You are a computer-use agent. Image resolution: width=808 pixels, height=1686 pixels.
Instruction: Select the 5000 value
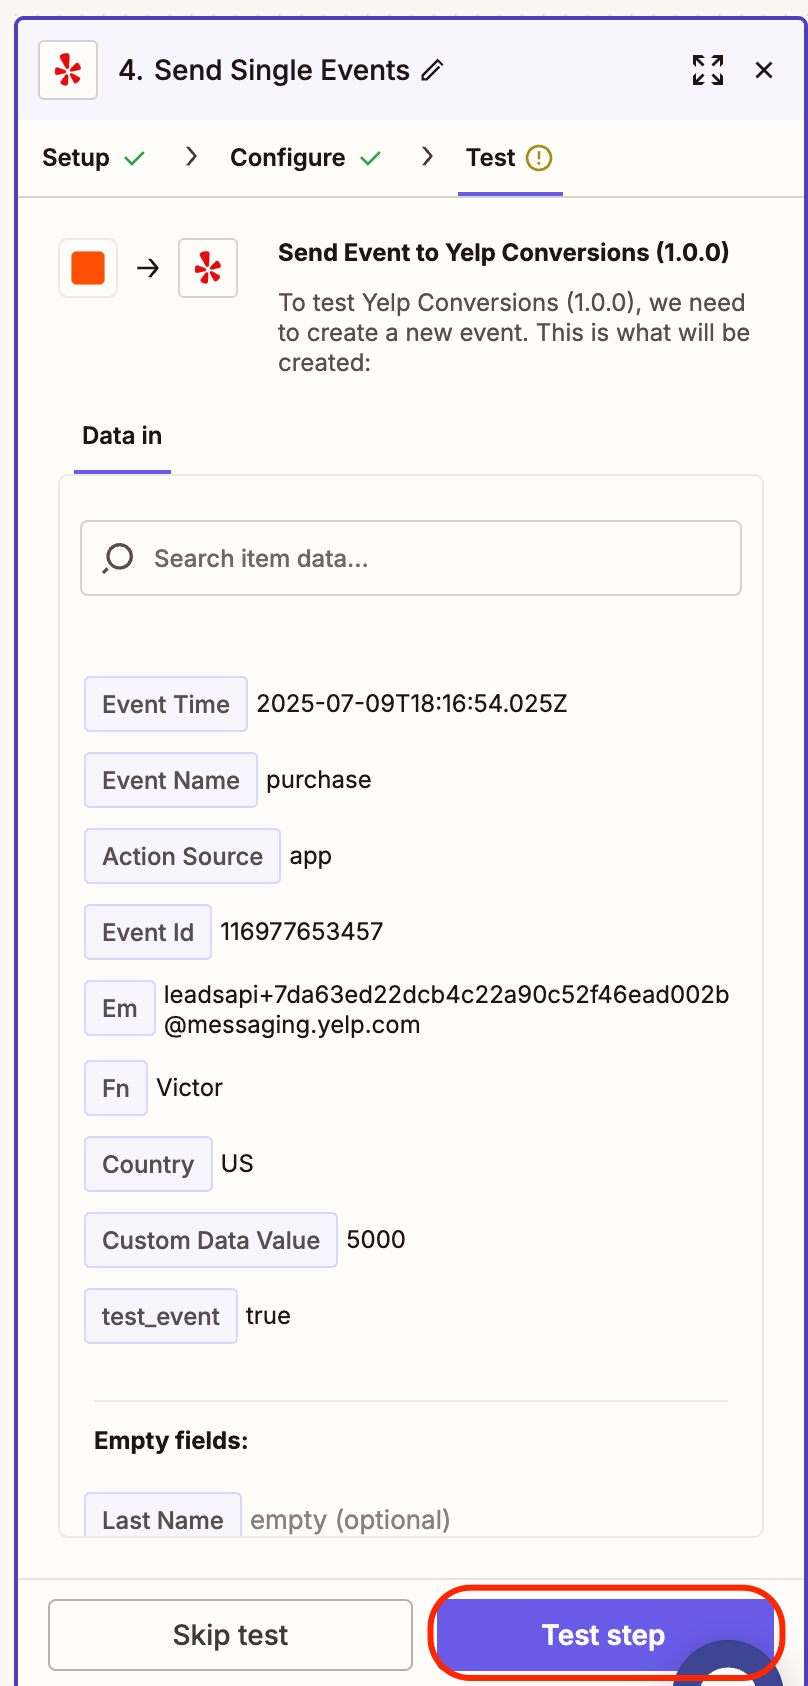(376, 1240)
